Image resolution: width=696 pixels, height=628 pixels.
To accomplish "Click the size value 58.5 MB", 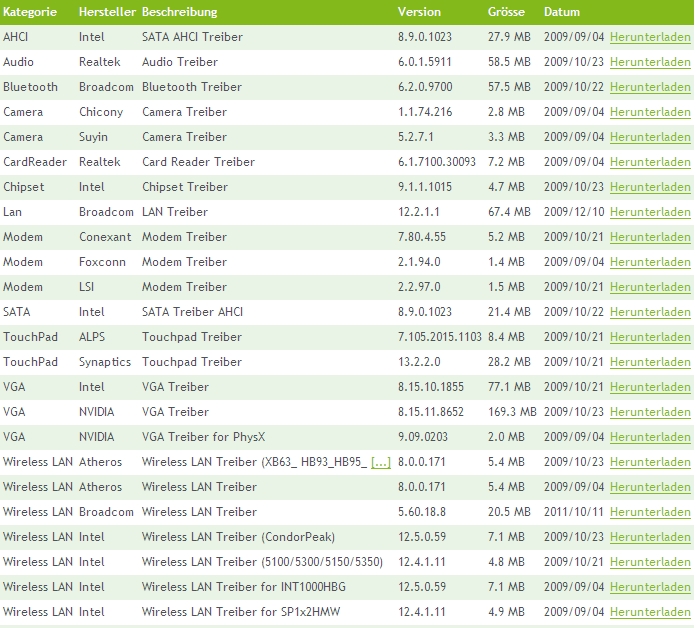I will (509, 62).
